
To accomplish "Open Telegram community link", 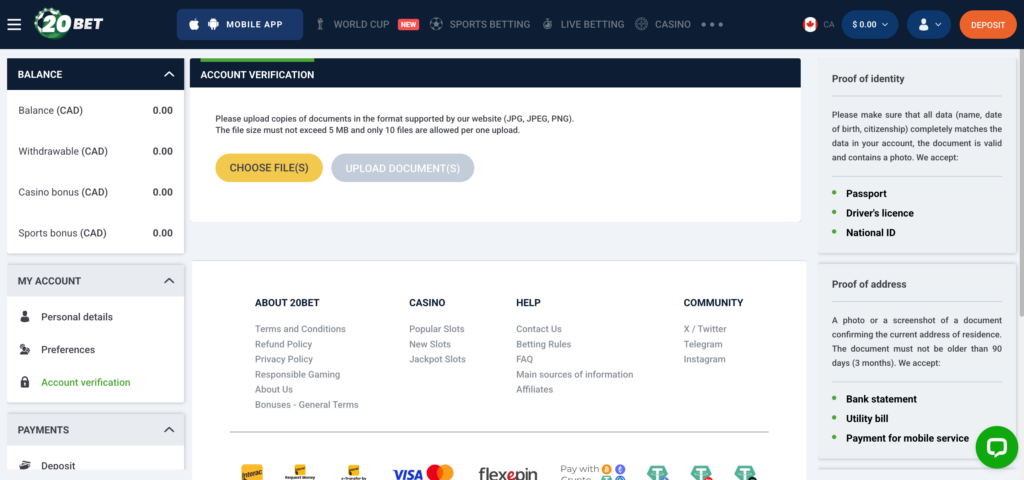I will click(703, 344).
